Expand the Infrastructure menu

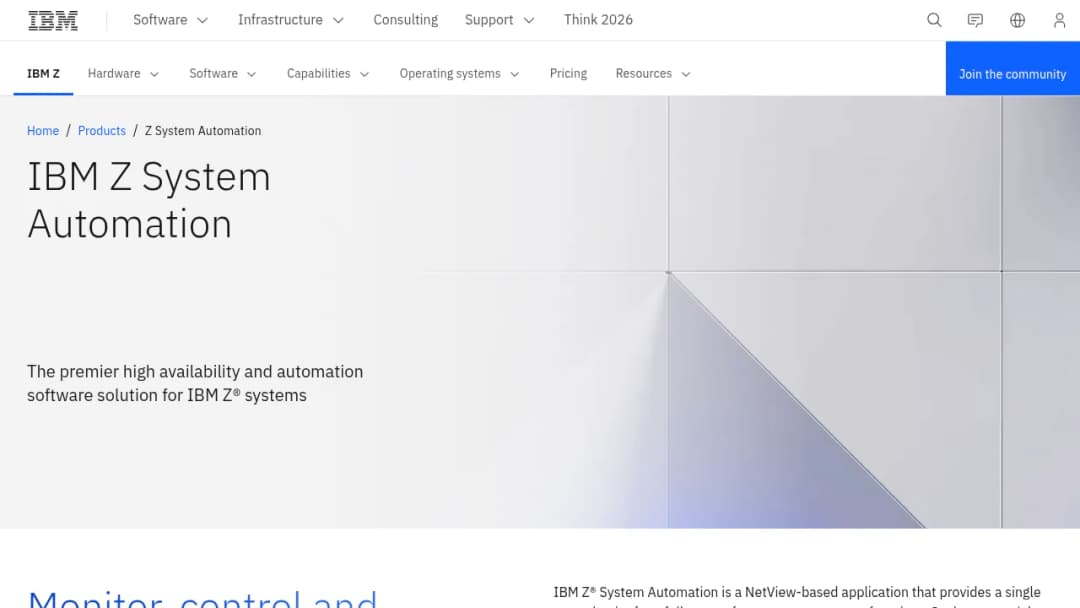[291, 20]
